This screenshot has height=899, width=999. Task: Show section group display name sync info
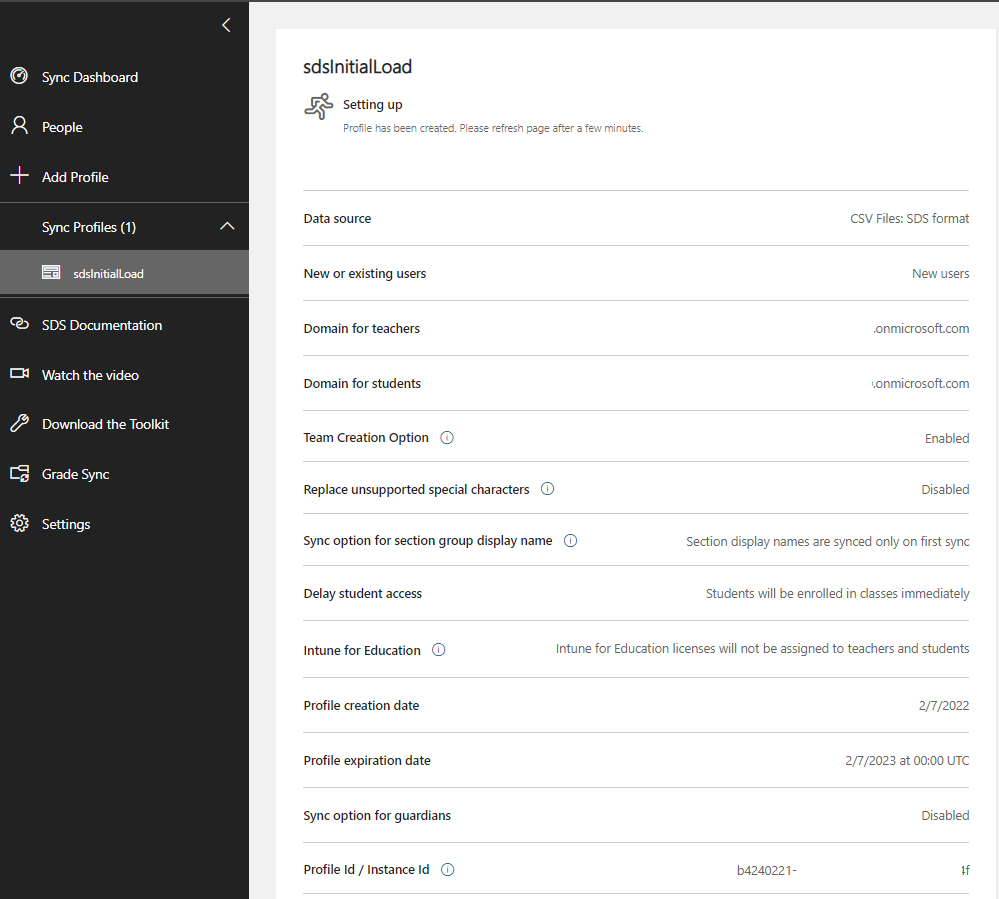coord(570,540)
